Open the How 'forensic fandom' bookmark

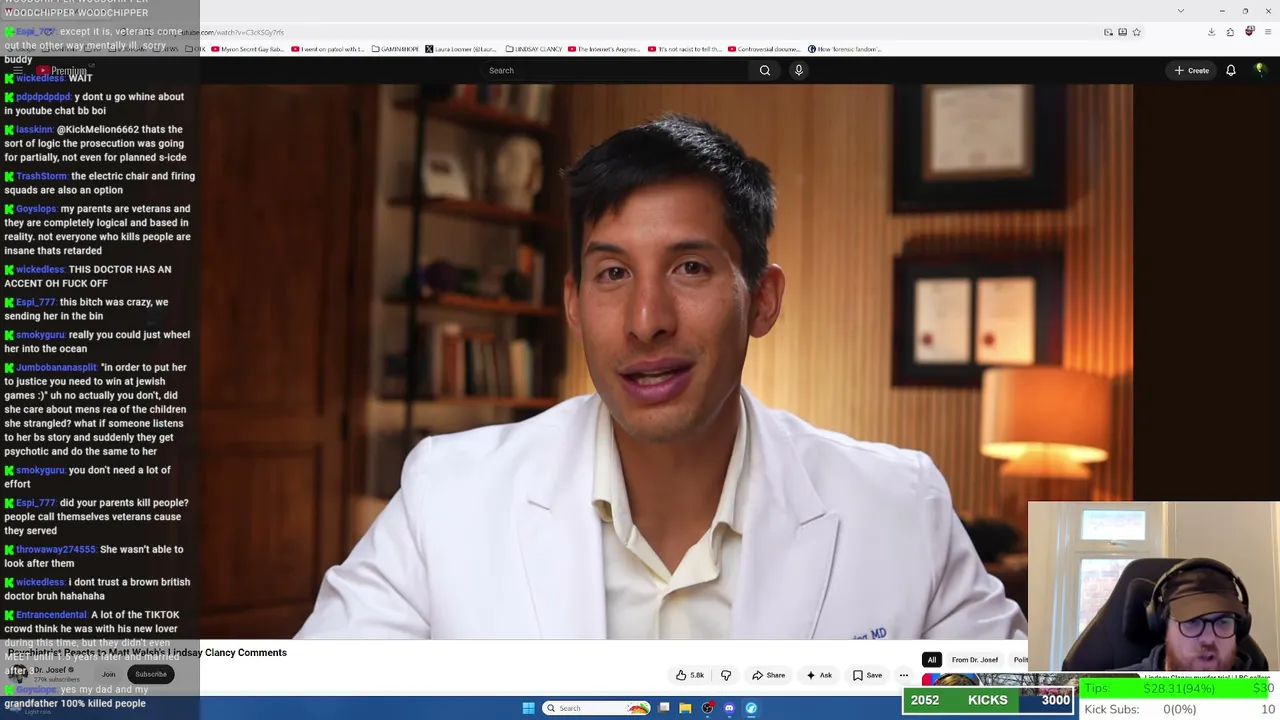[845, 49]
